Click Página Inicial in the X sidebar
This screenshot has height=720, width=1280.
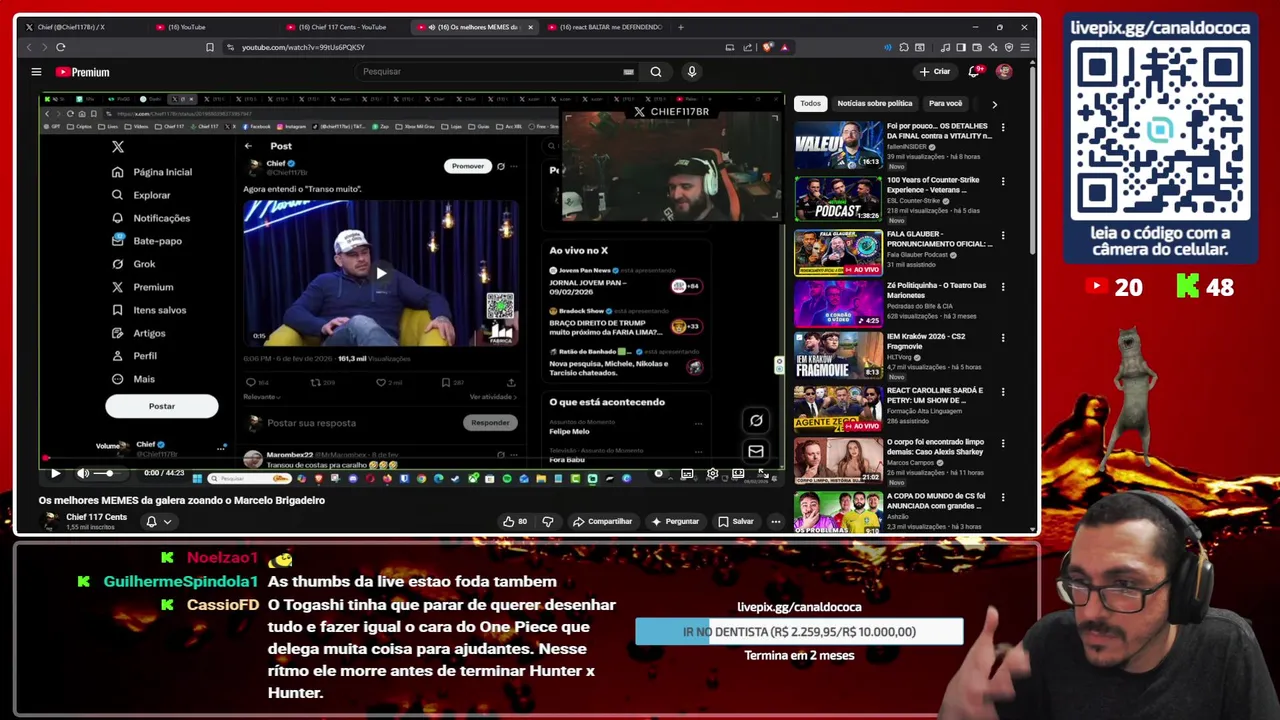coord(162,172)
